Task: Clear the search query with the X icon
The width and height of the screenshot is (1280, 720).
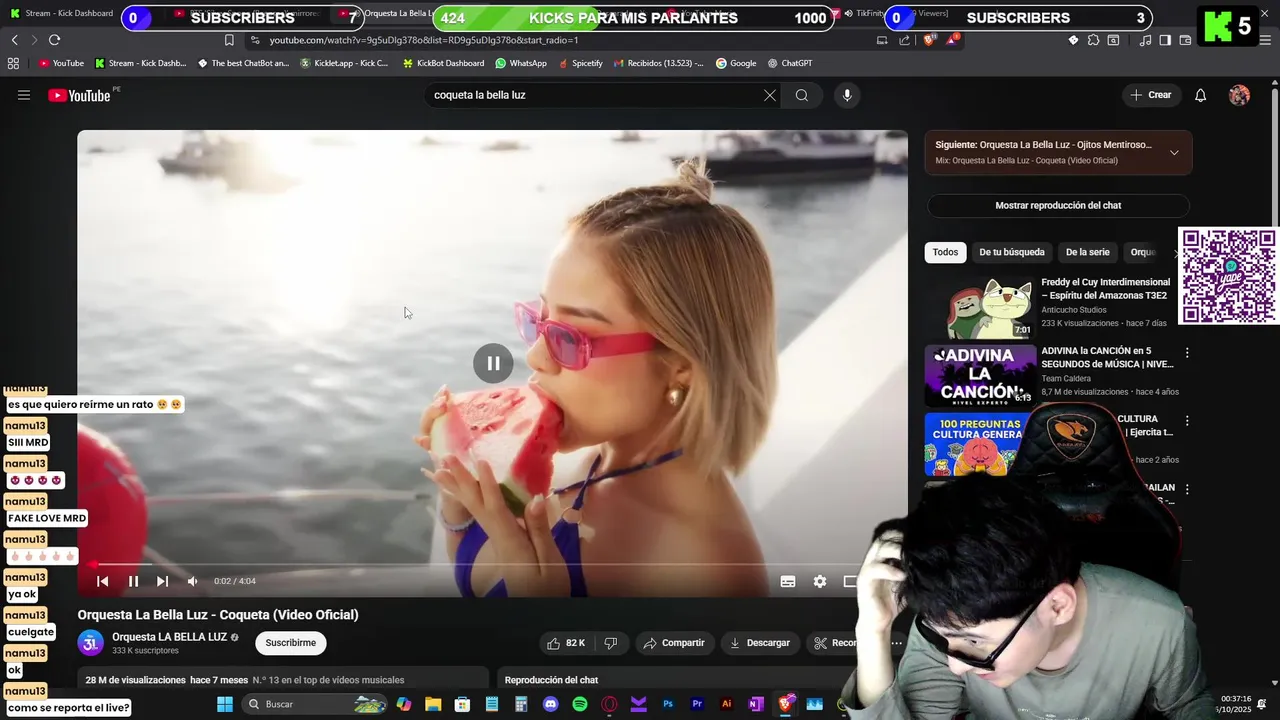Action: [x=770, y=95]
